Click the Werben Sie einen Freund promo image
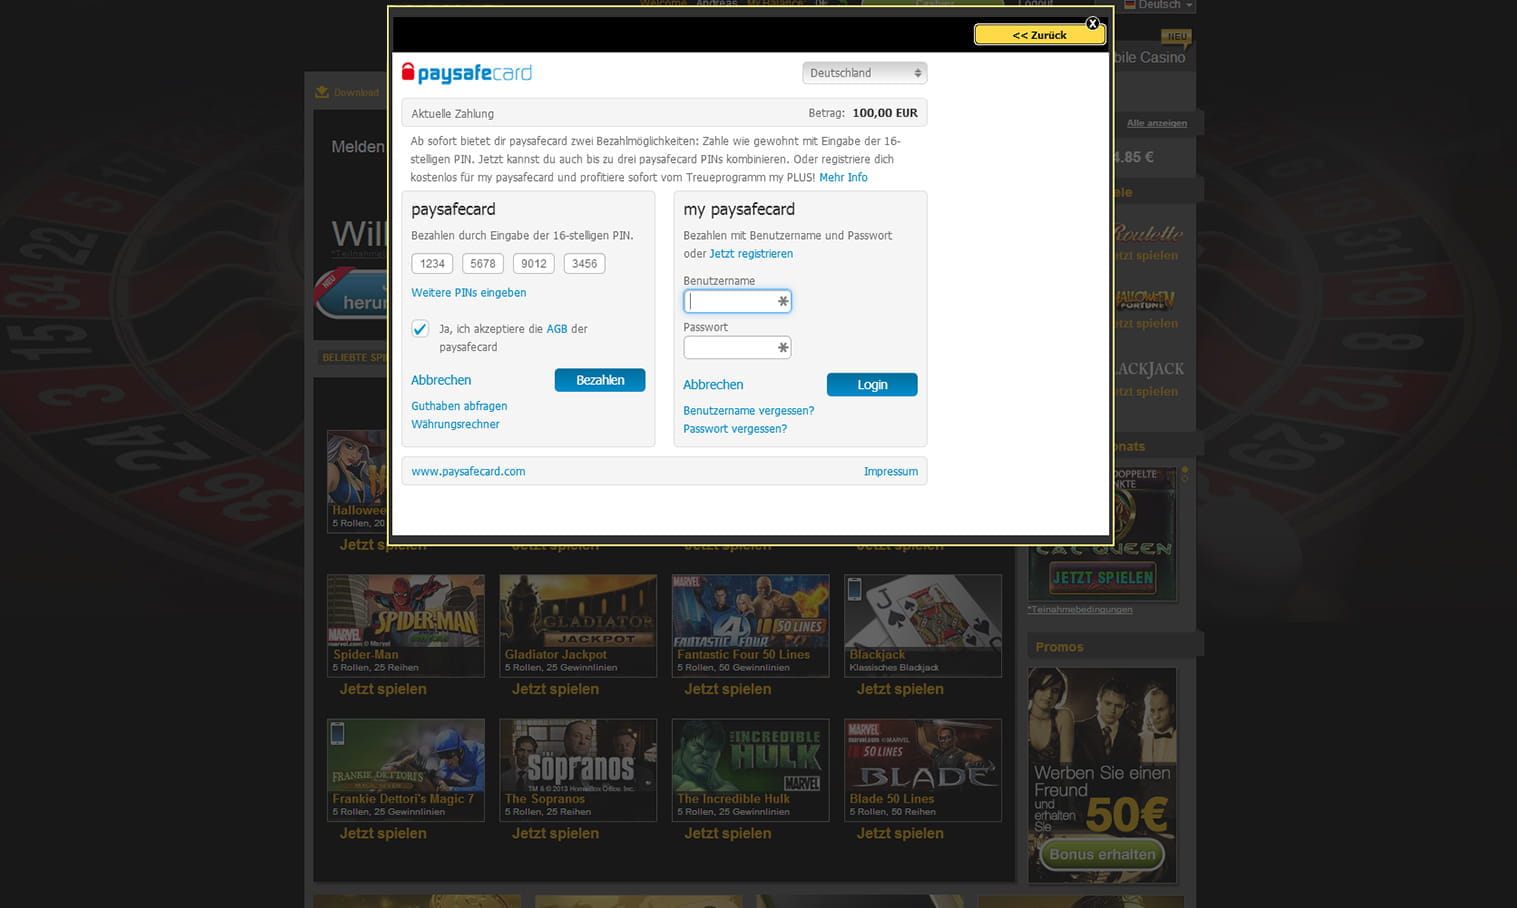 (1102, 775)
